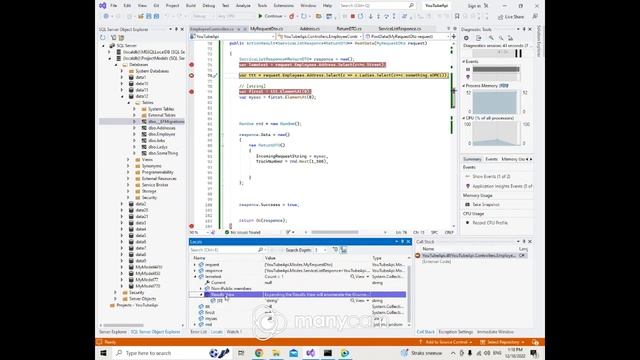Collapse the lamxtest variable in Locals

point(195,277)
